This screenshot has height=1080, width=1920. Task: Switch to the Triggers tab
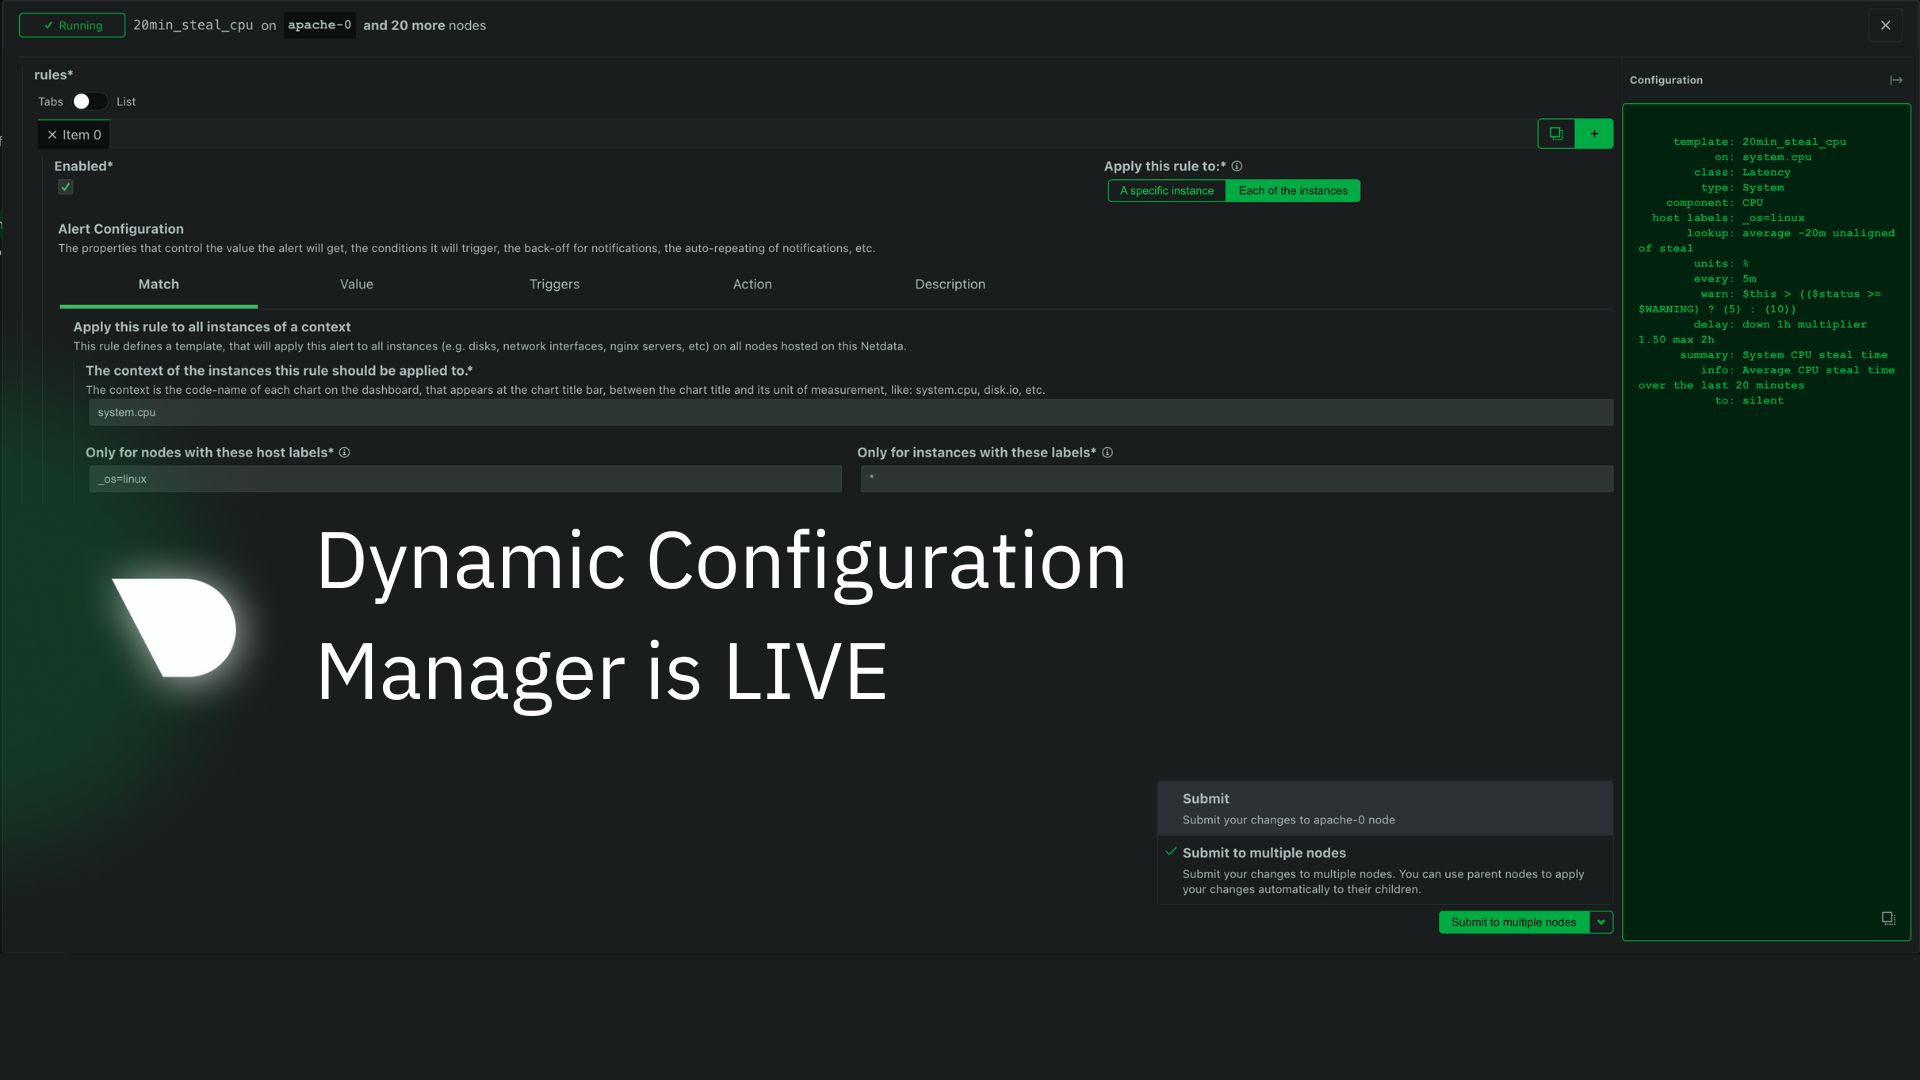point(554,284)
